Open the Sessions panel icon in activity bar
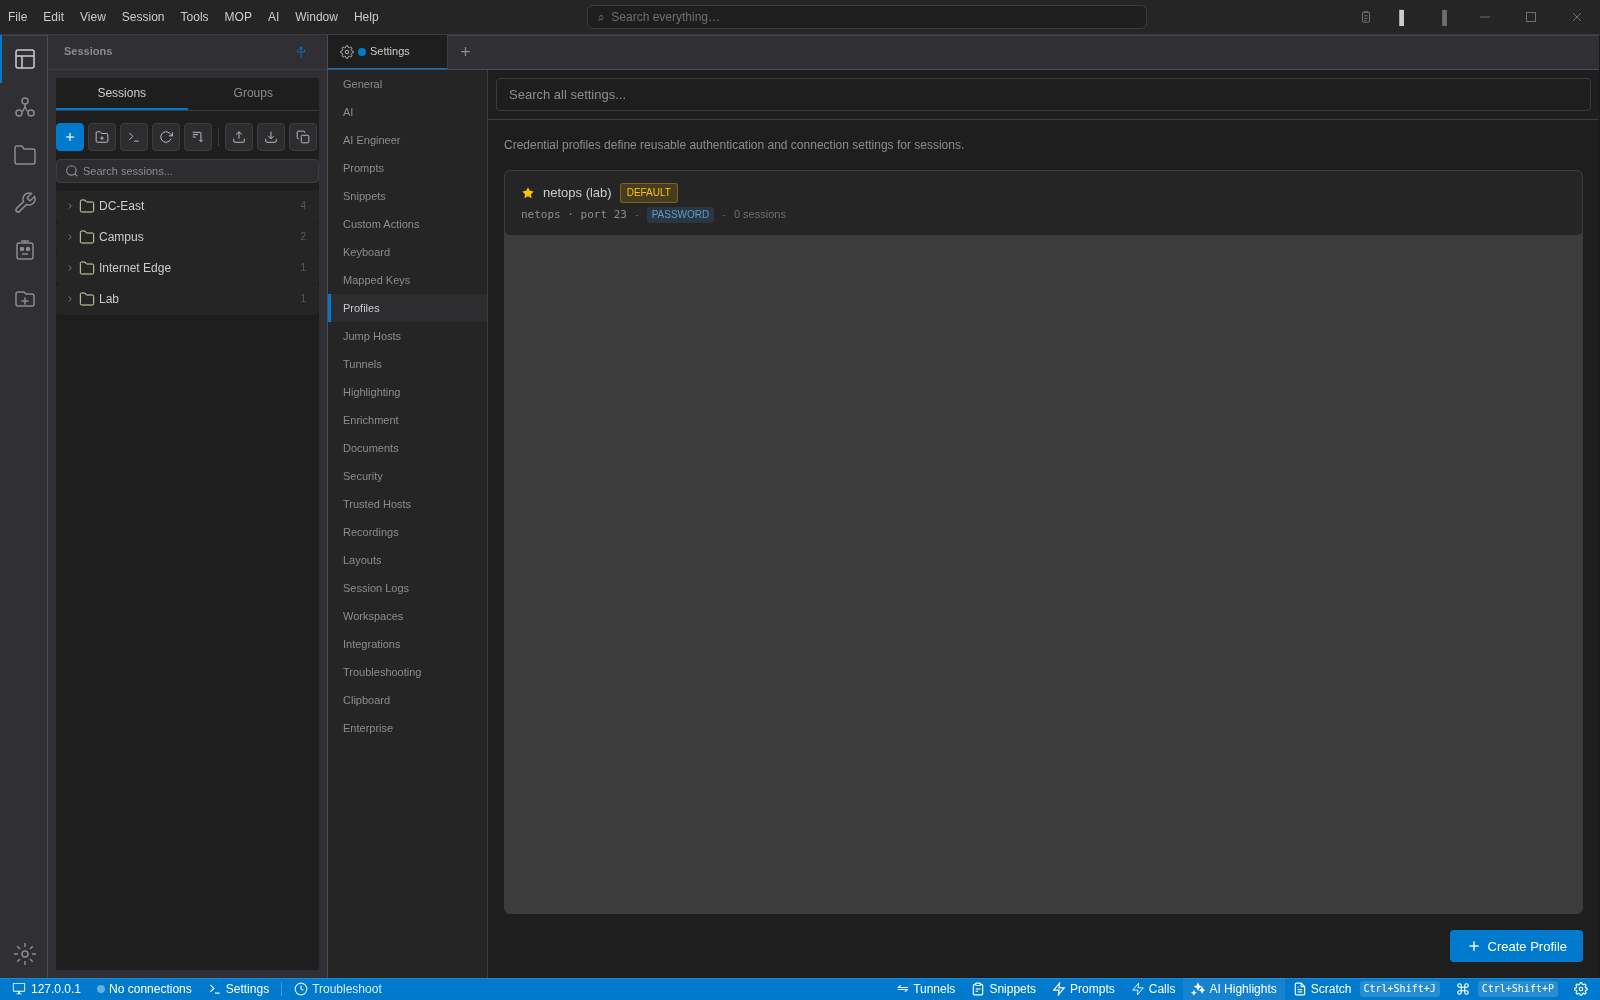 [x=25, y=59]
